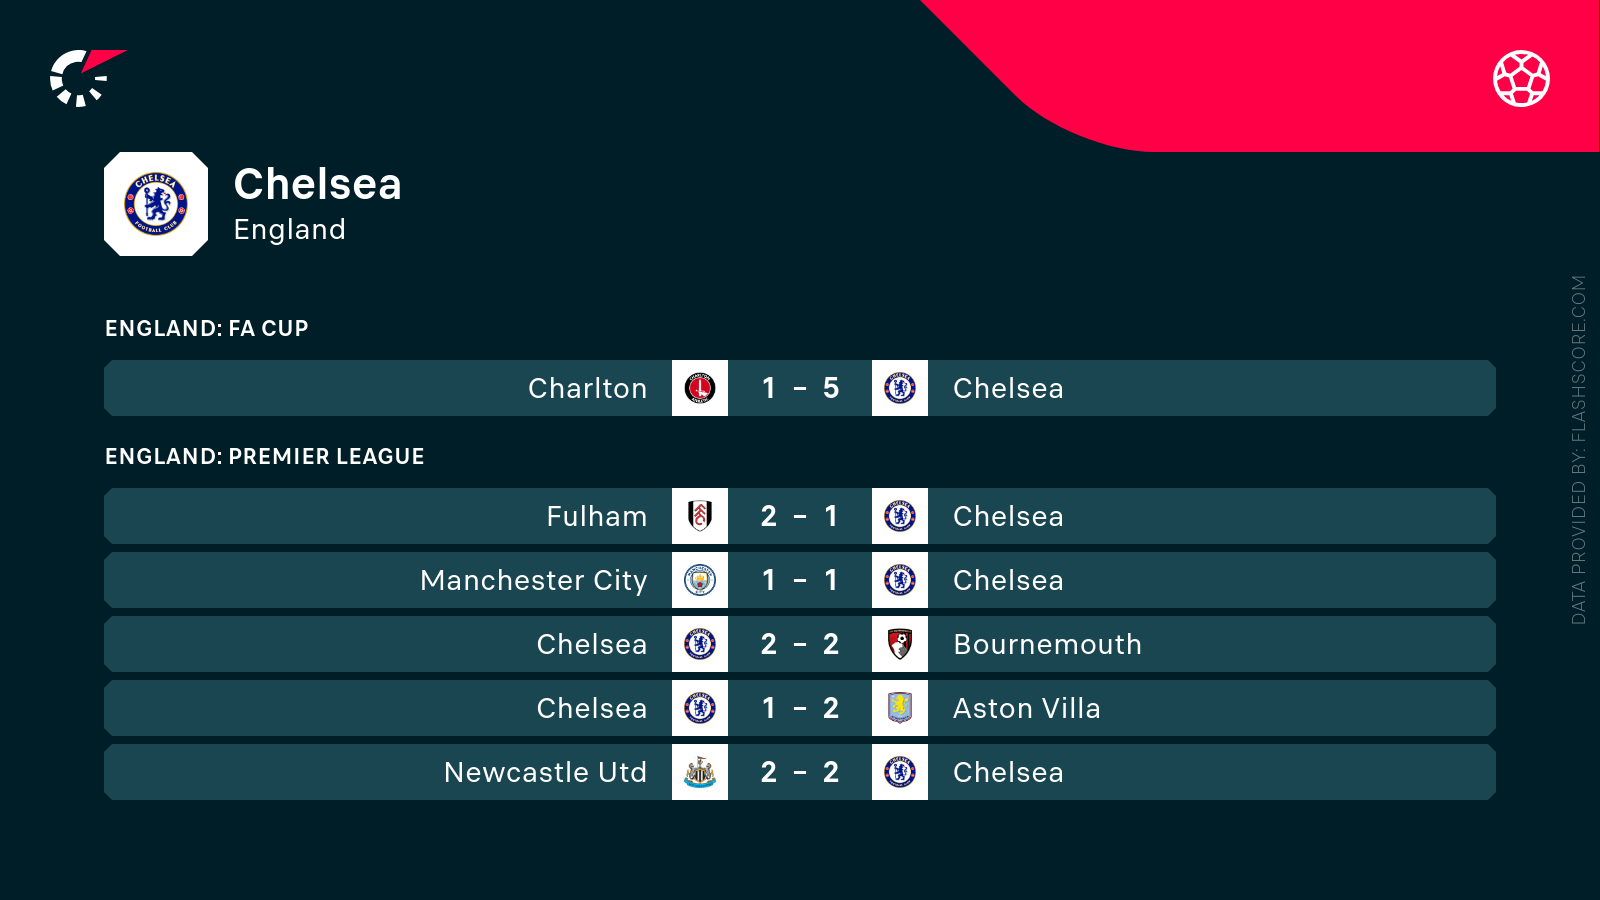Click the Fulham club badge

(x=700, y=516)
